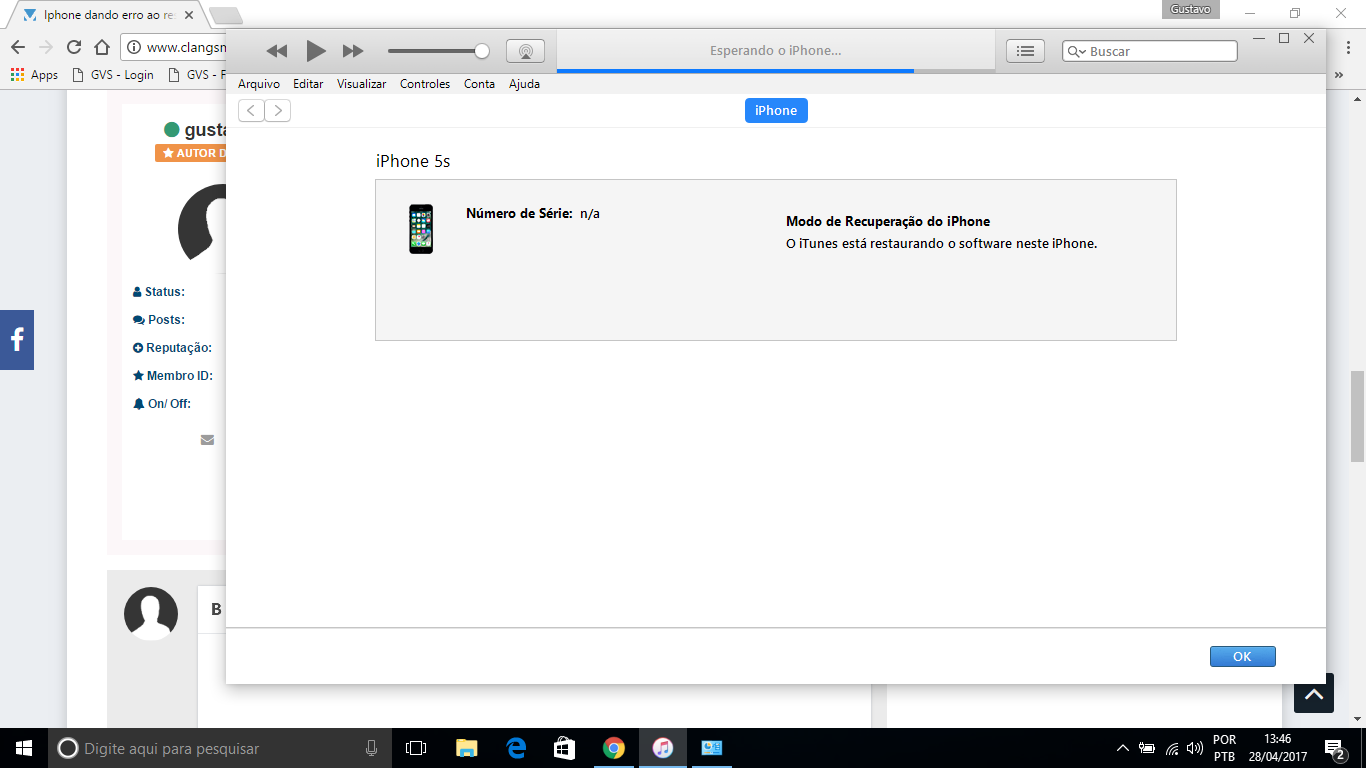
Task: Click the commenter avatar in the web page
Action: point(151,614)
